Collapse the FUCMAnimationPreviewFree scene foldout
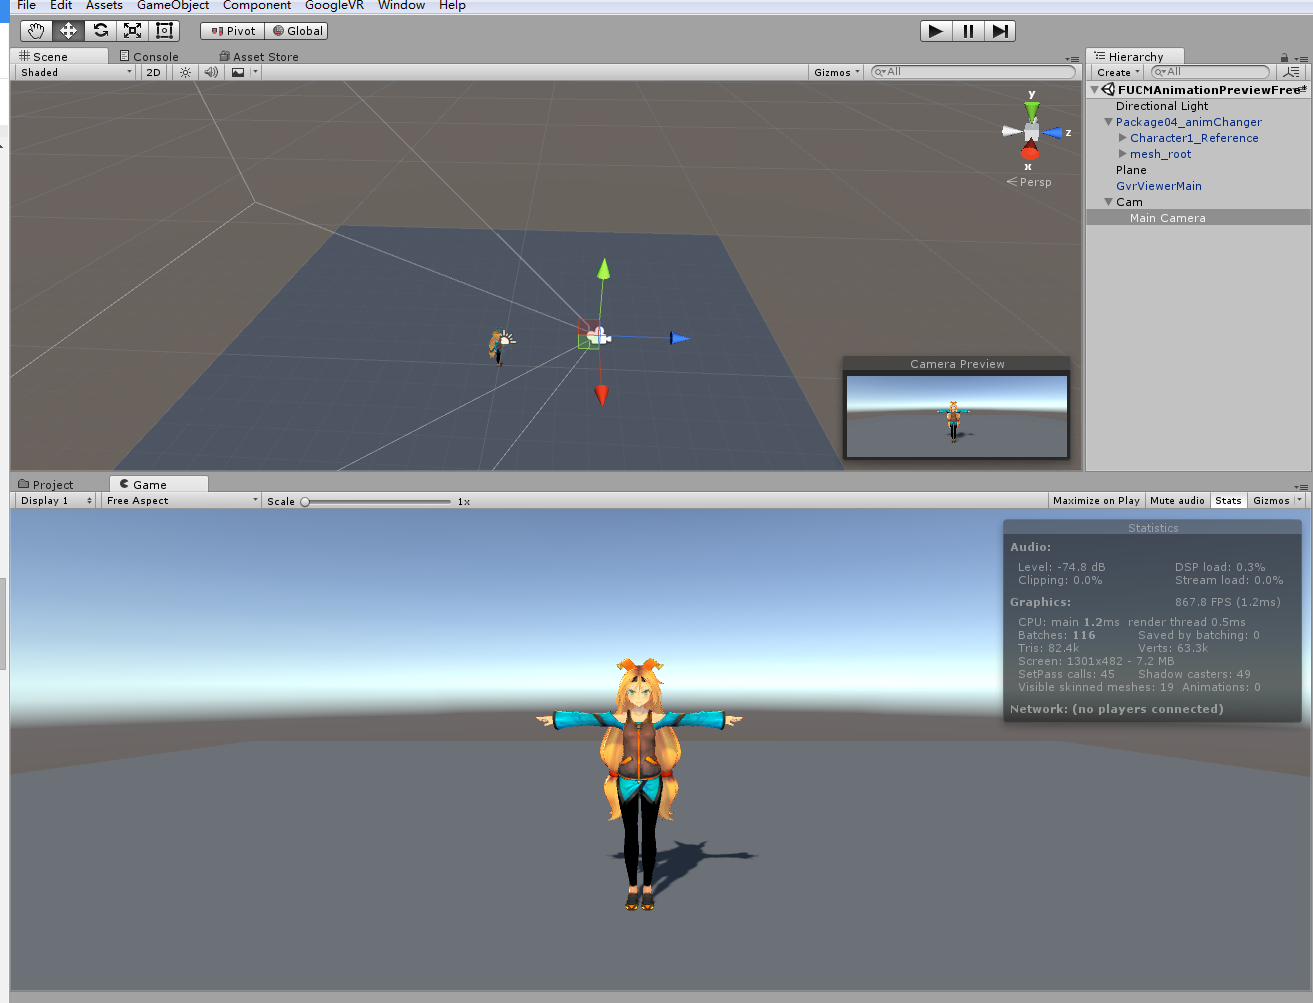Viewport: 1313px width, 1003px height. pos(1094,89)
